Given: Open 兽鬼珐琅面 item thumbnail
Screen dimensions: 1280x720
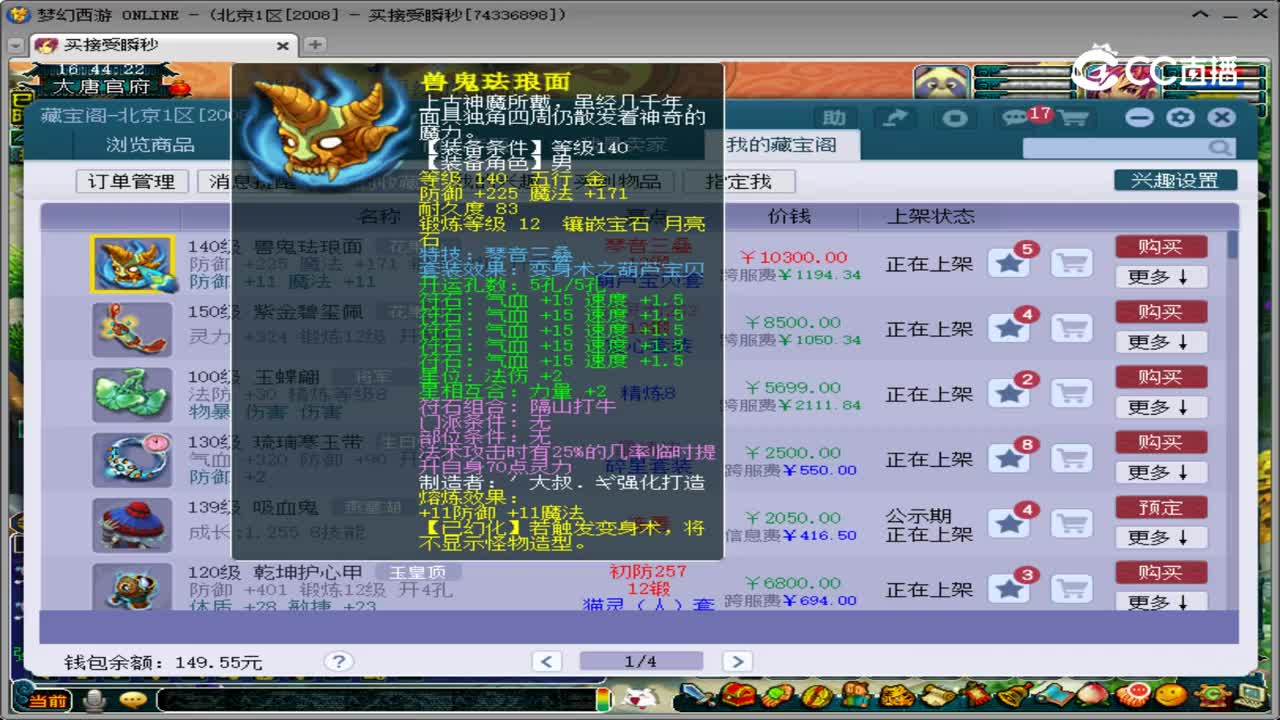Looking at the screenshot, I should pyautogui.click(x=132, y=264).
